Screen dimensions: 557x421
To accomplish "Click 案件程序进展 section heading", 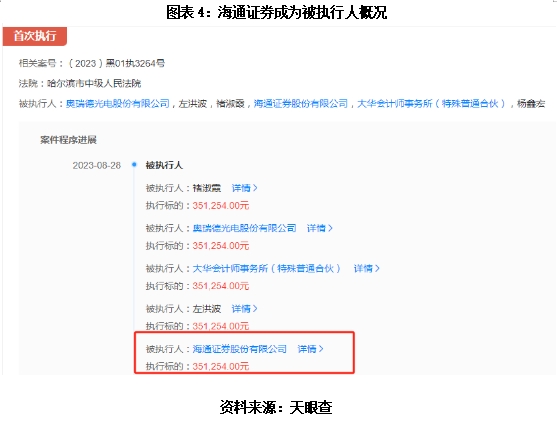I will (x=68, y=140).
